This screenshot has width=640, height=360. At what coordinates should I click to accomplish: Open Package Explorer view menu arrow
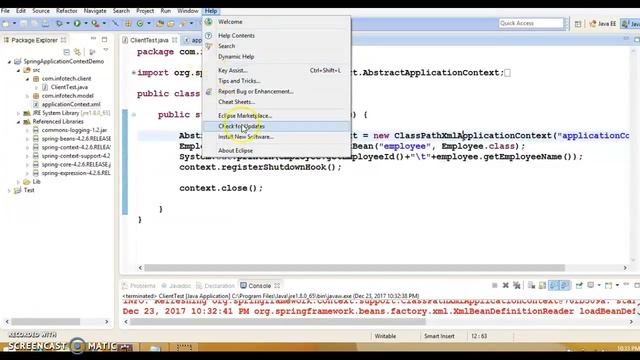click(x=106, y=50)
